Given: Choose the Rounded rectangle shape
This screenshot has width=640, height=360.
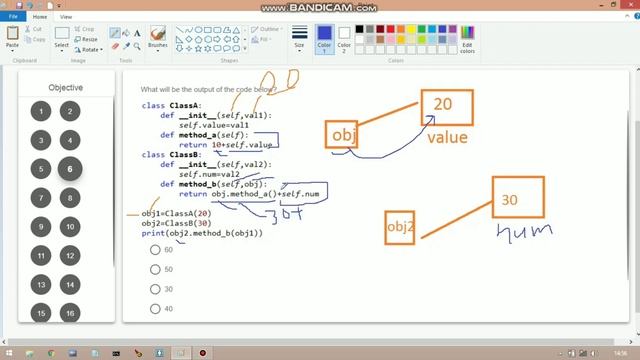Looking at the screenshot, I should (x=217, y=30).
